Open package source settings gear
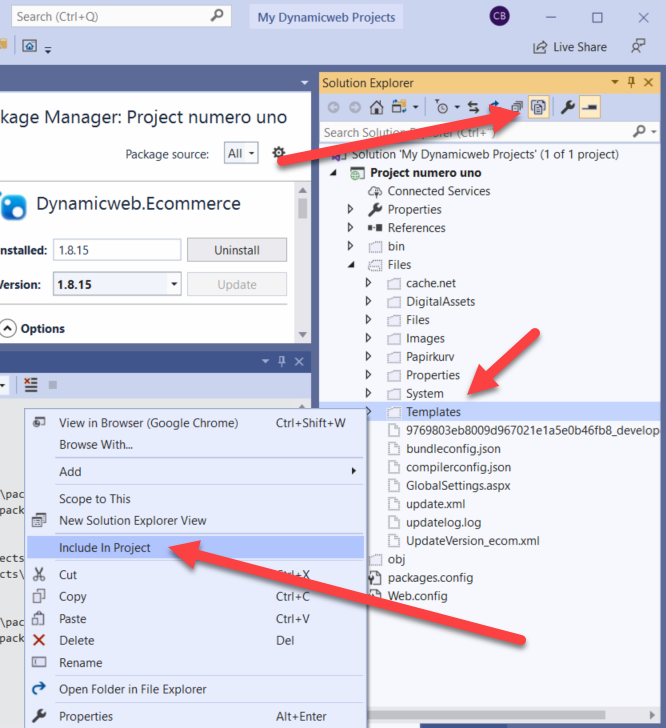The height and width of the screenshot is (728, 666). click(279, 153)
